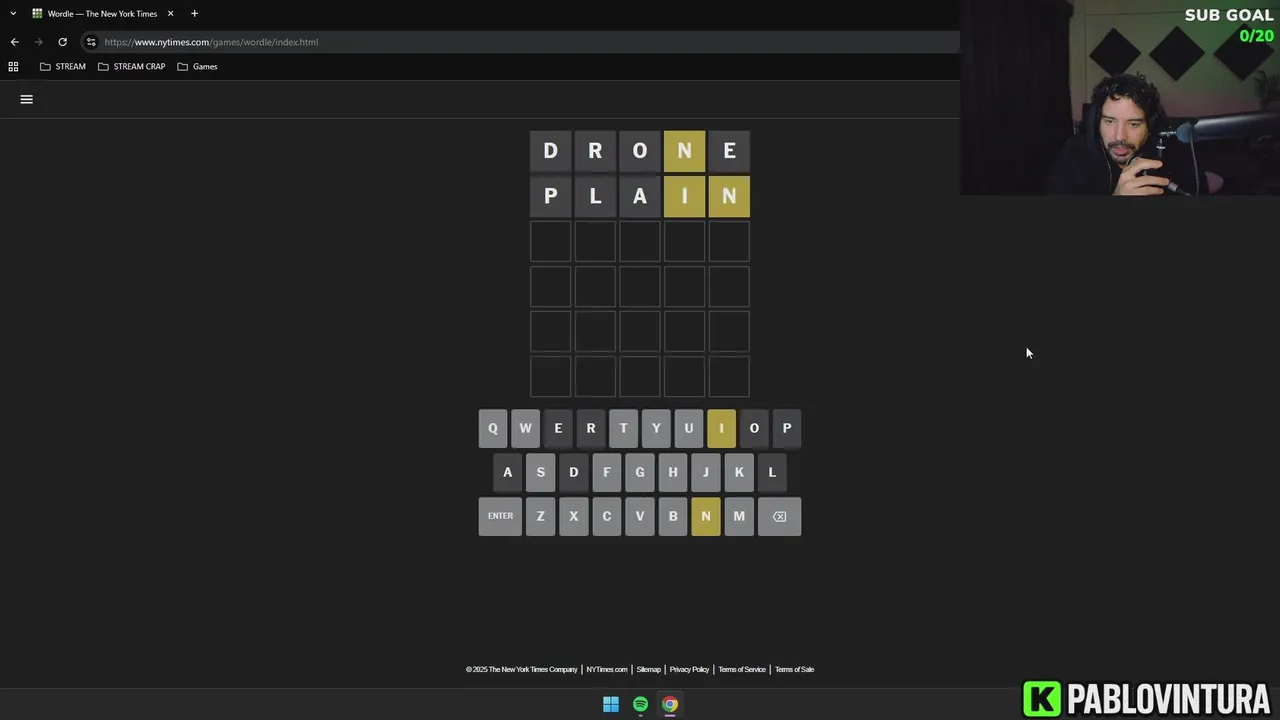The height and width of the screenshot is (720, 1280).
Task: Tap the L key on keyboard
Action: click(x=772, y=472)
